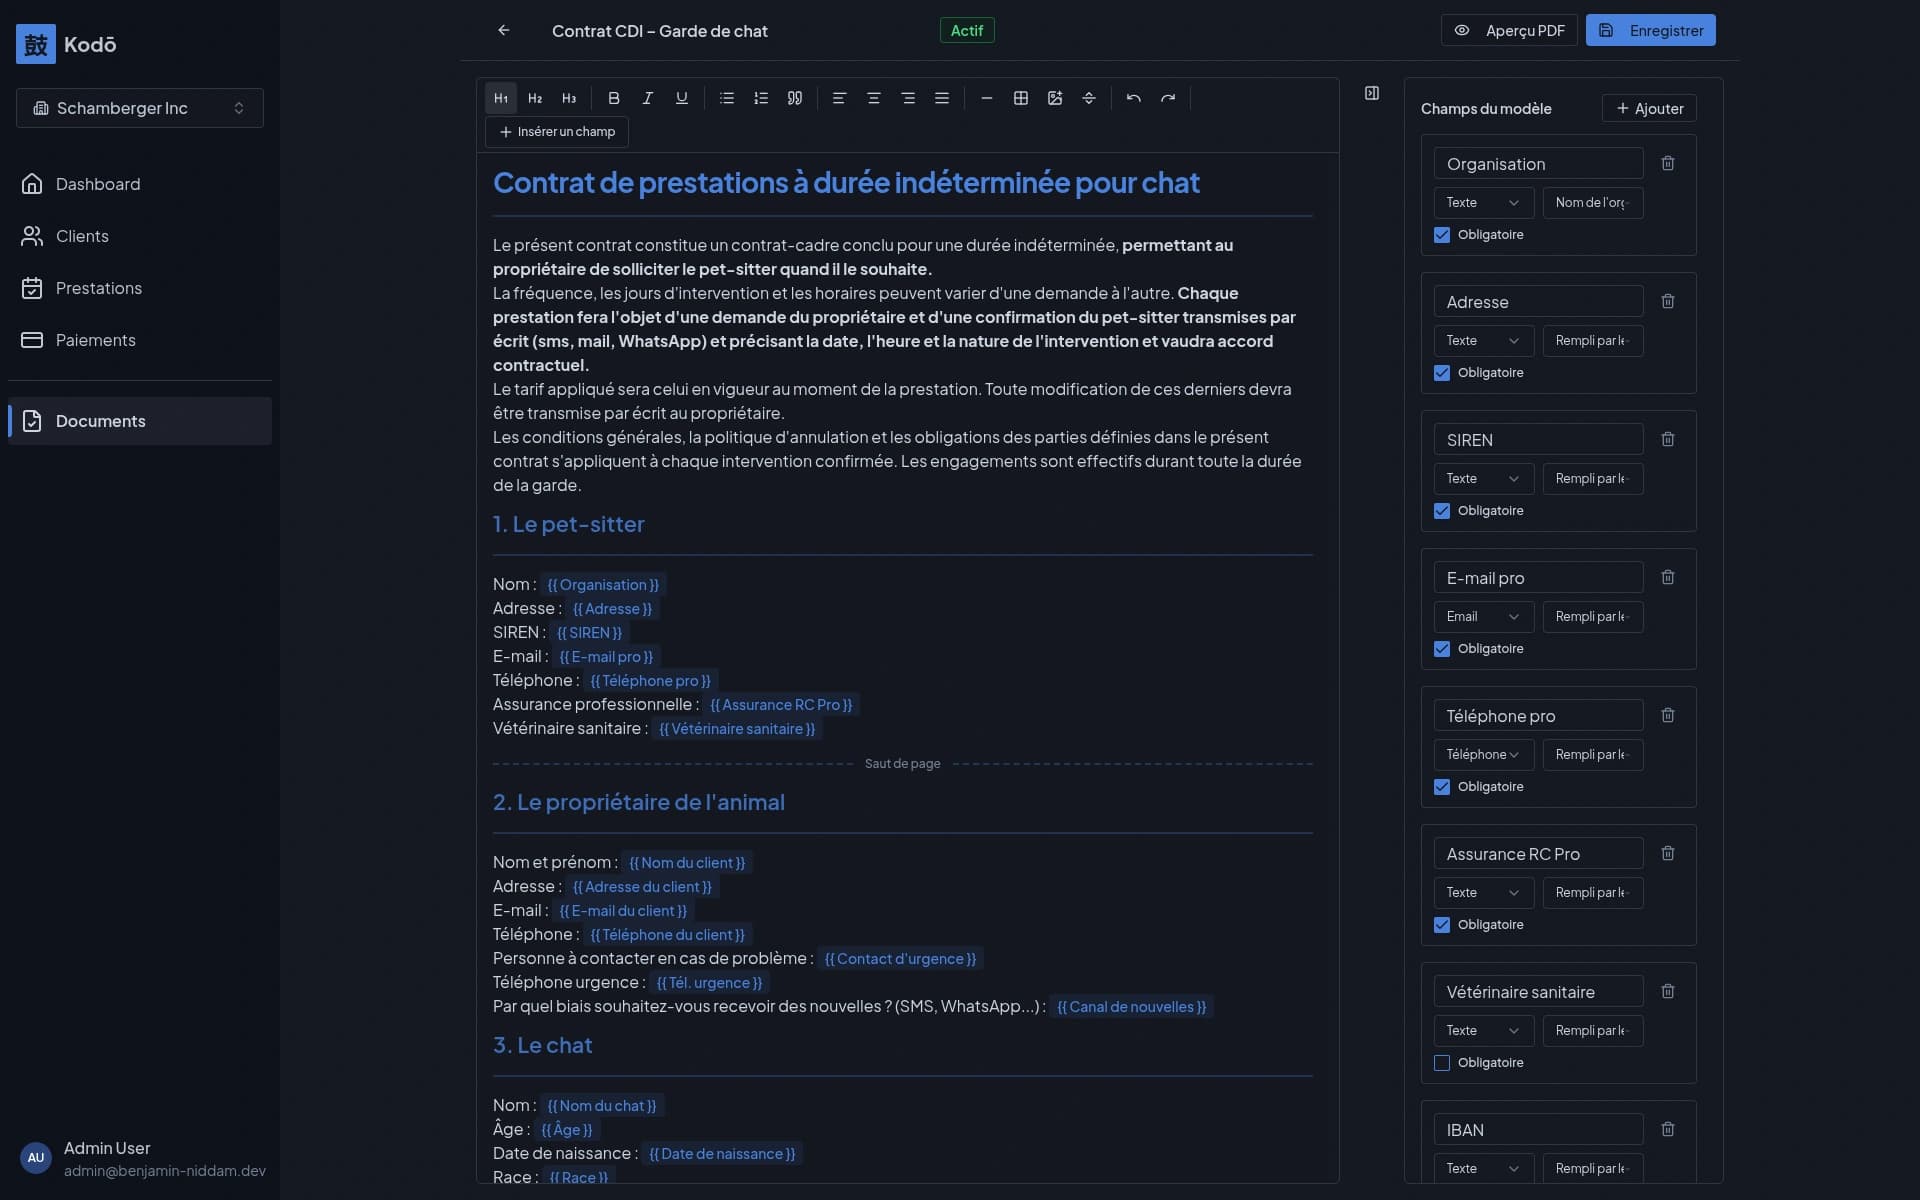1920x1200 pixels.
Task: Click the Actif status badge
Action: pyautogui.click(x=966, y=30)
